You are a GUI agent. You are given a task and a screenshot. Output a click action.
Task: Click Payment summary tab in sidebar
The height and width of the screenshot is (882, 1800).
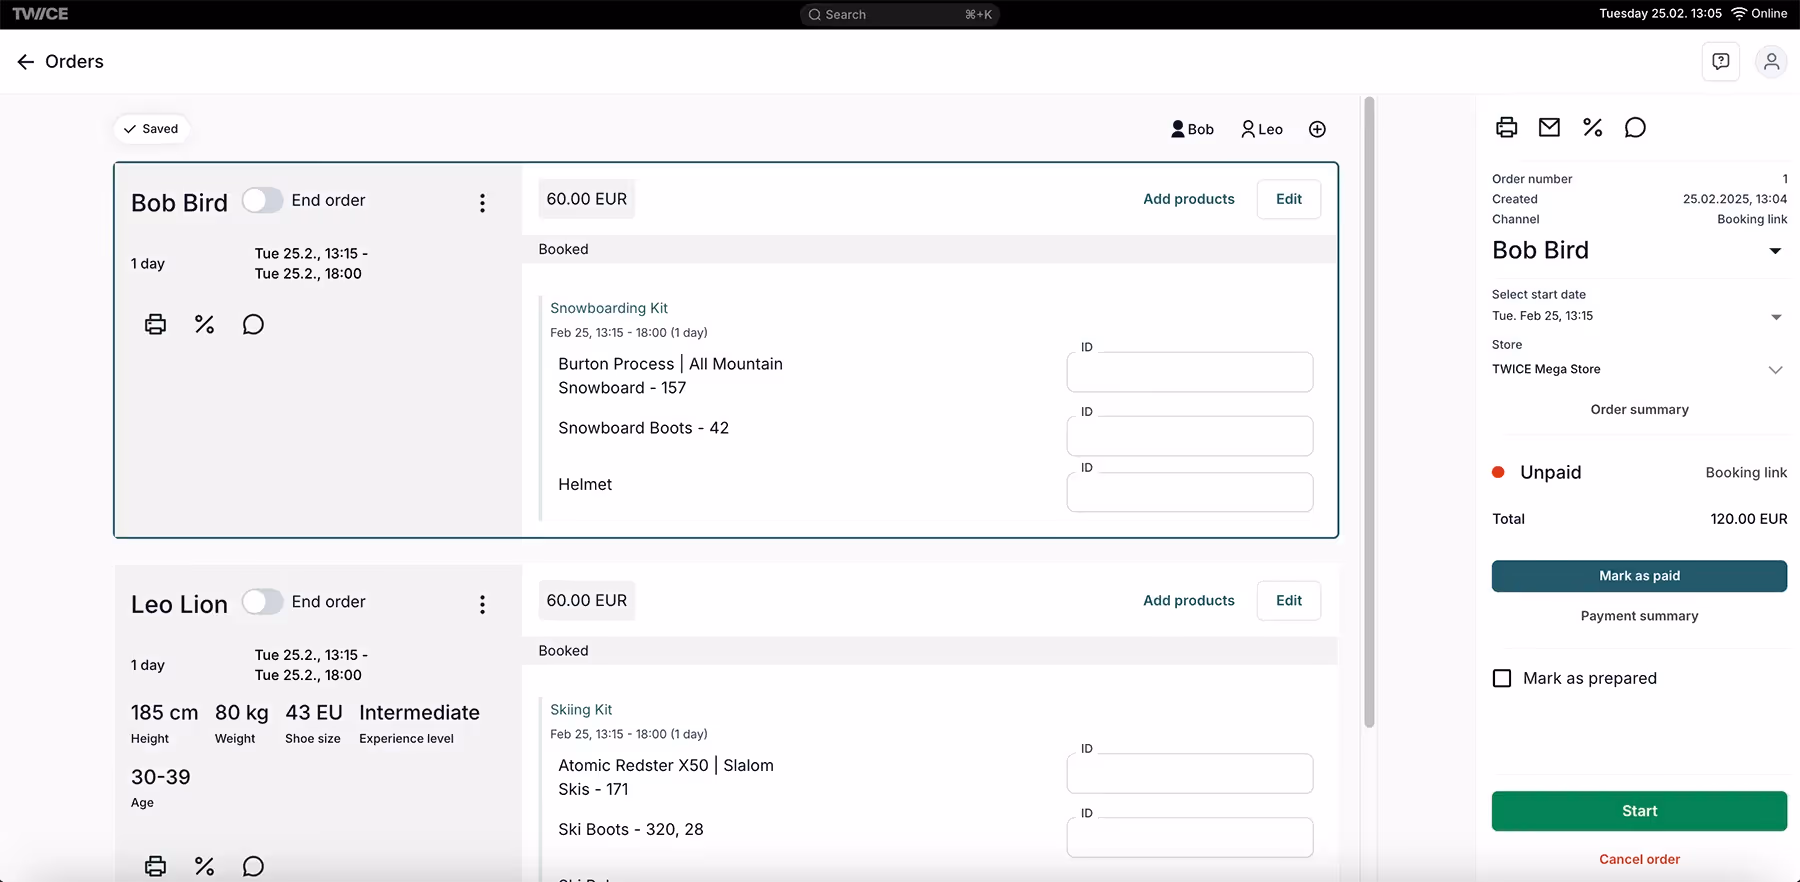click(1639, 616)
